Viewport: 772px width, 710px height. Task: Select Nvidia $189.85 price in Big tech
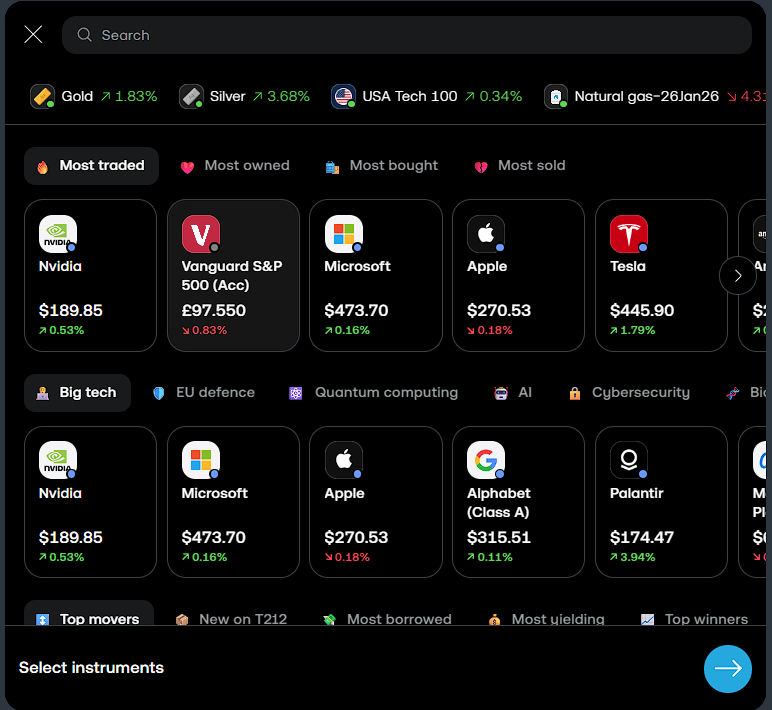[70, 537]
